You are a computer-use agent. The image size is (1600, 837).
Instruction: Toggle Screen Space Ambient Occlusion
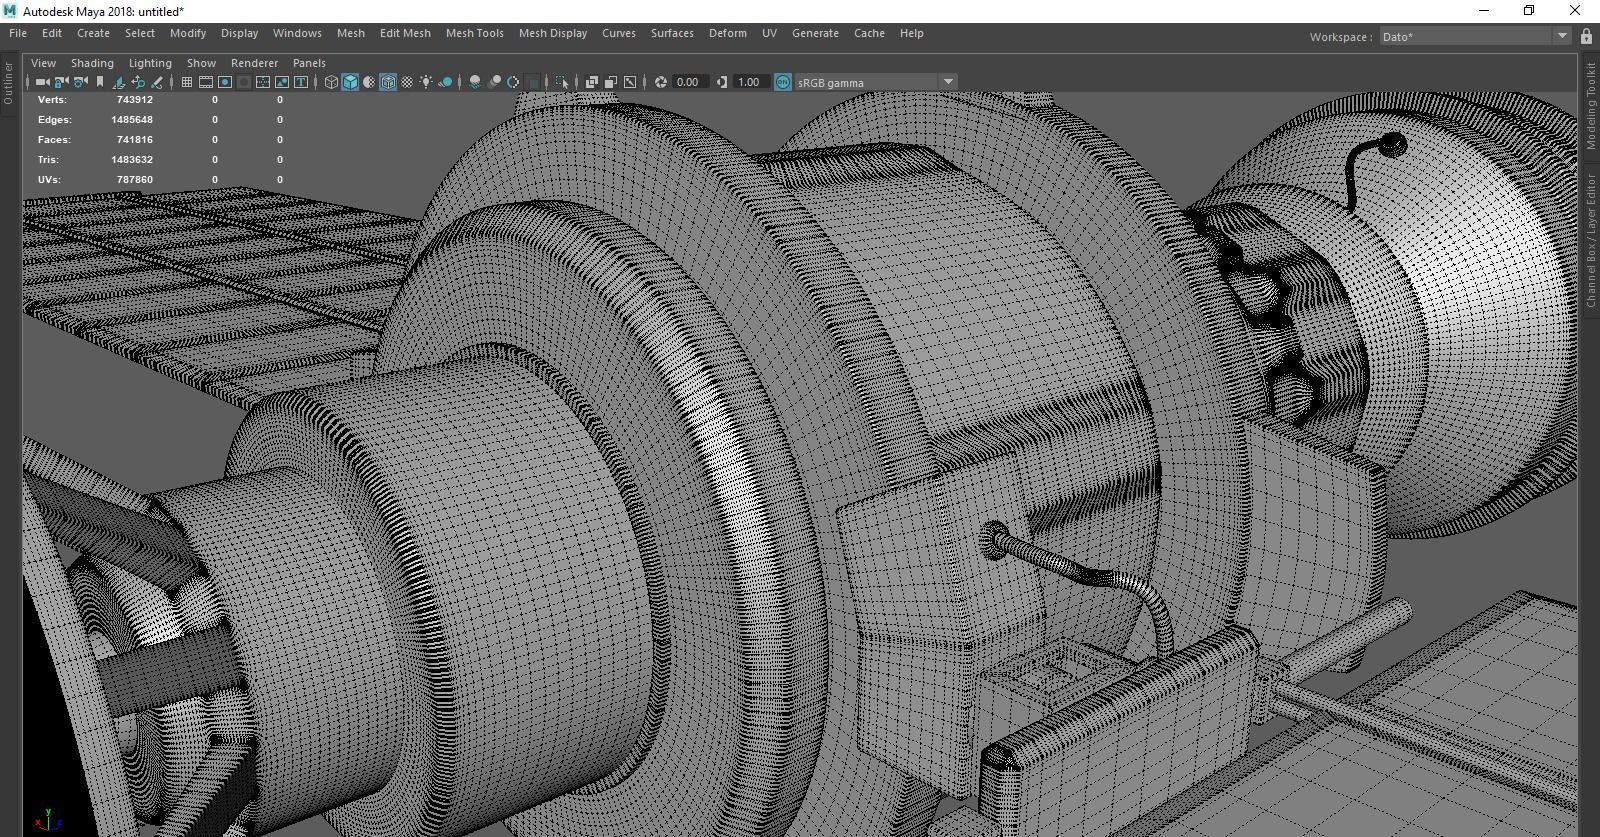475,82
